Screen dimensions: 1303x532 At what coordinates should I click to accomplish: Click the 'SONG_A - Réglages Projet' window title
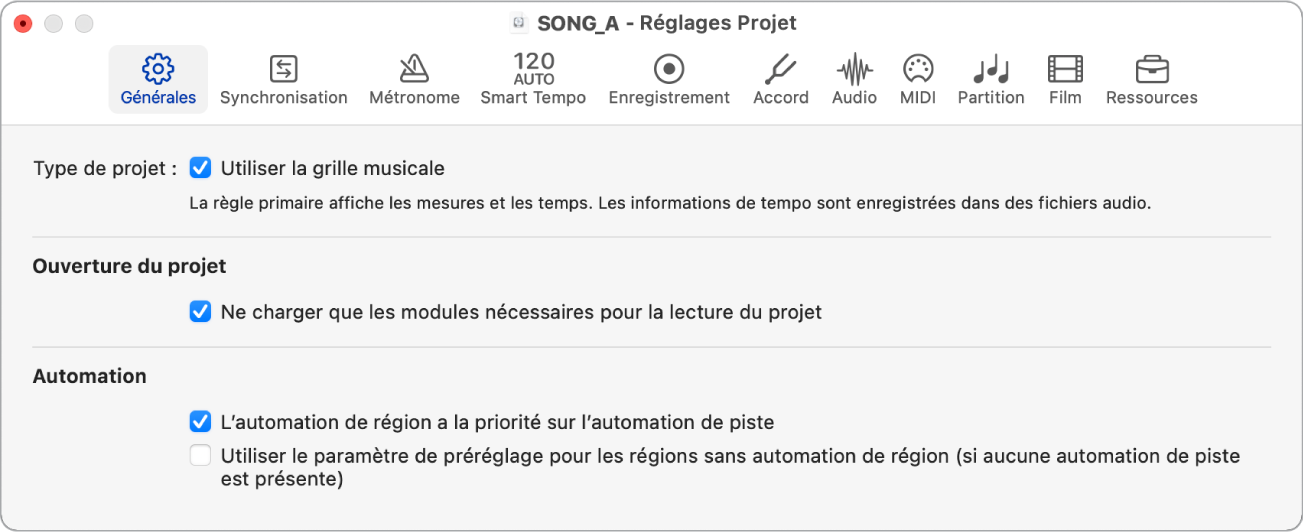point(667,22)
